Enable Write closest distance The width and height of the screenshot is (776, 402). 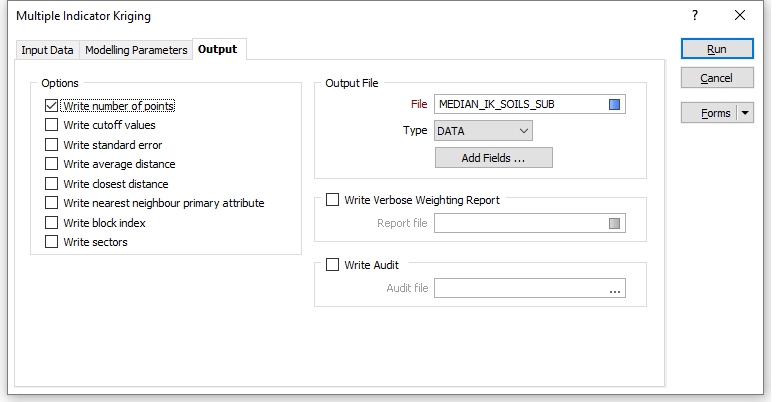(51, 184)
